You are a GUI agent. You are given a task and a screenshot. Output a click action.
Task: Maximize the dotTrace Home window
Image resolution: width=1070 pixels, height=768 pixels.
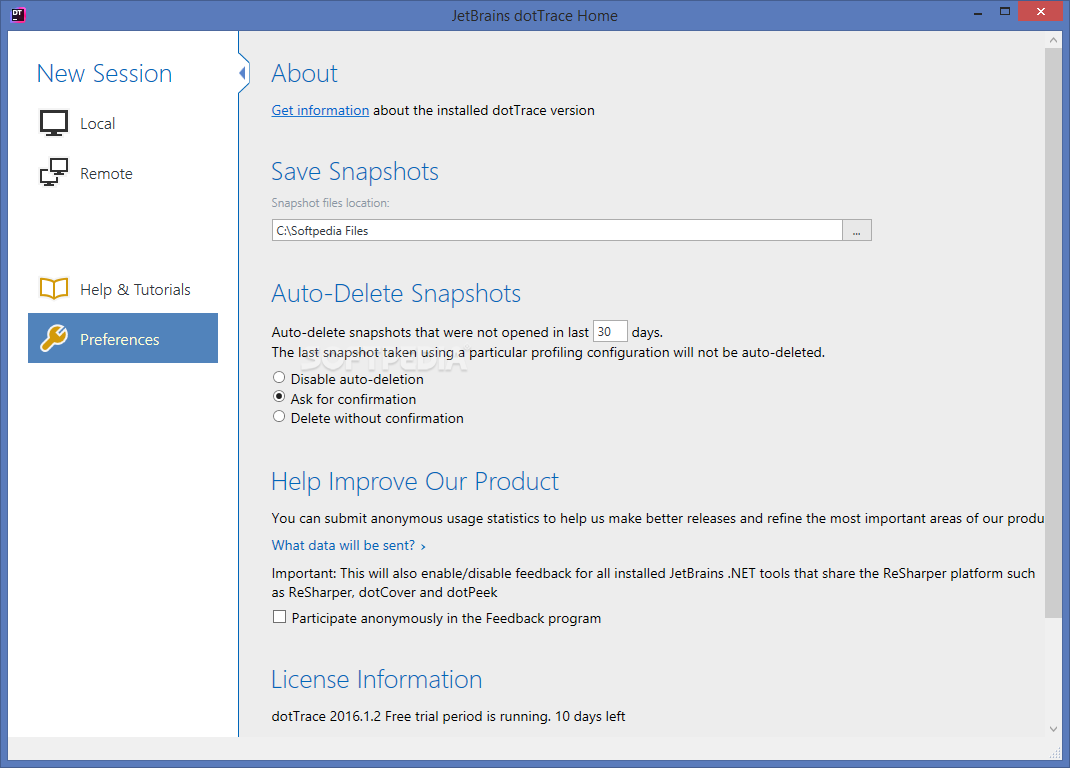[1004, 12]
